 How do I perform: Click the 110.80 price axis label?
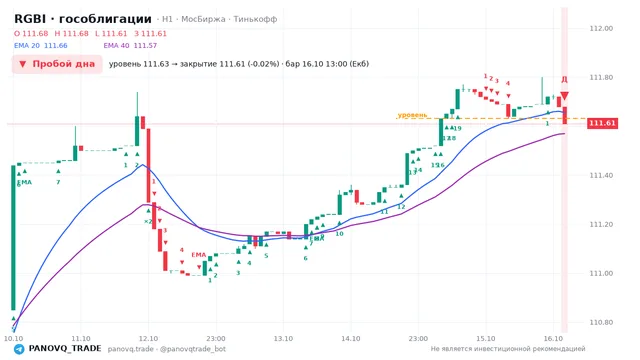601,322
